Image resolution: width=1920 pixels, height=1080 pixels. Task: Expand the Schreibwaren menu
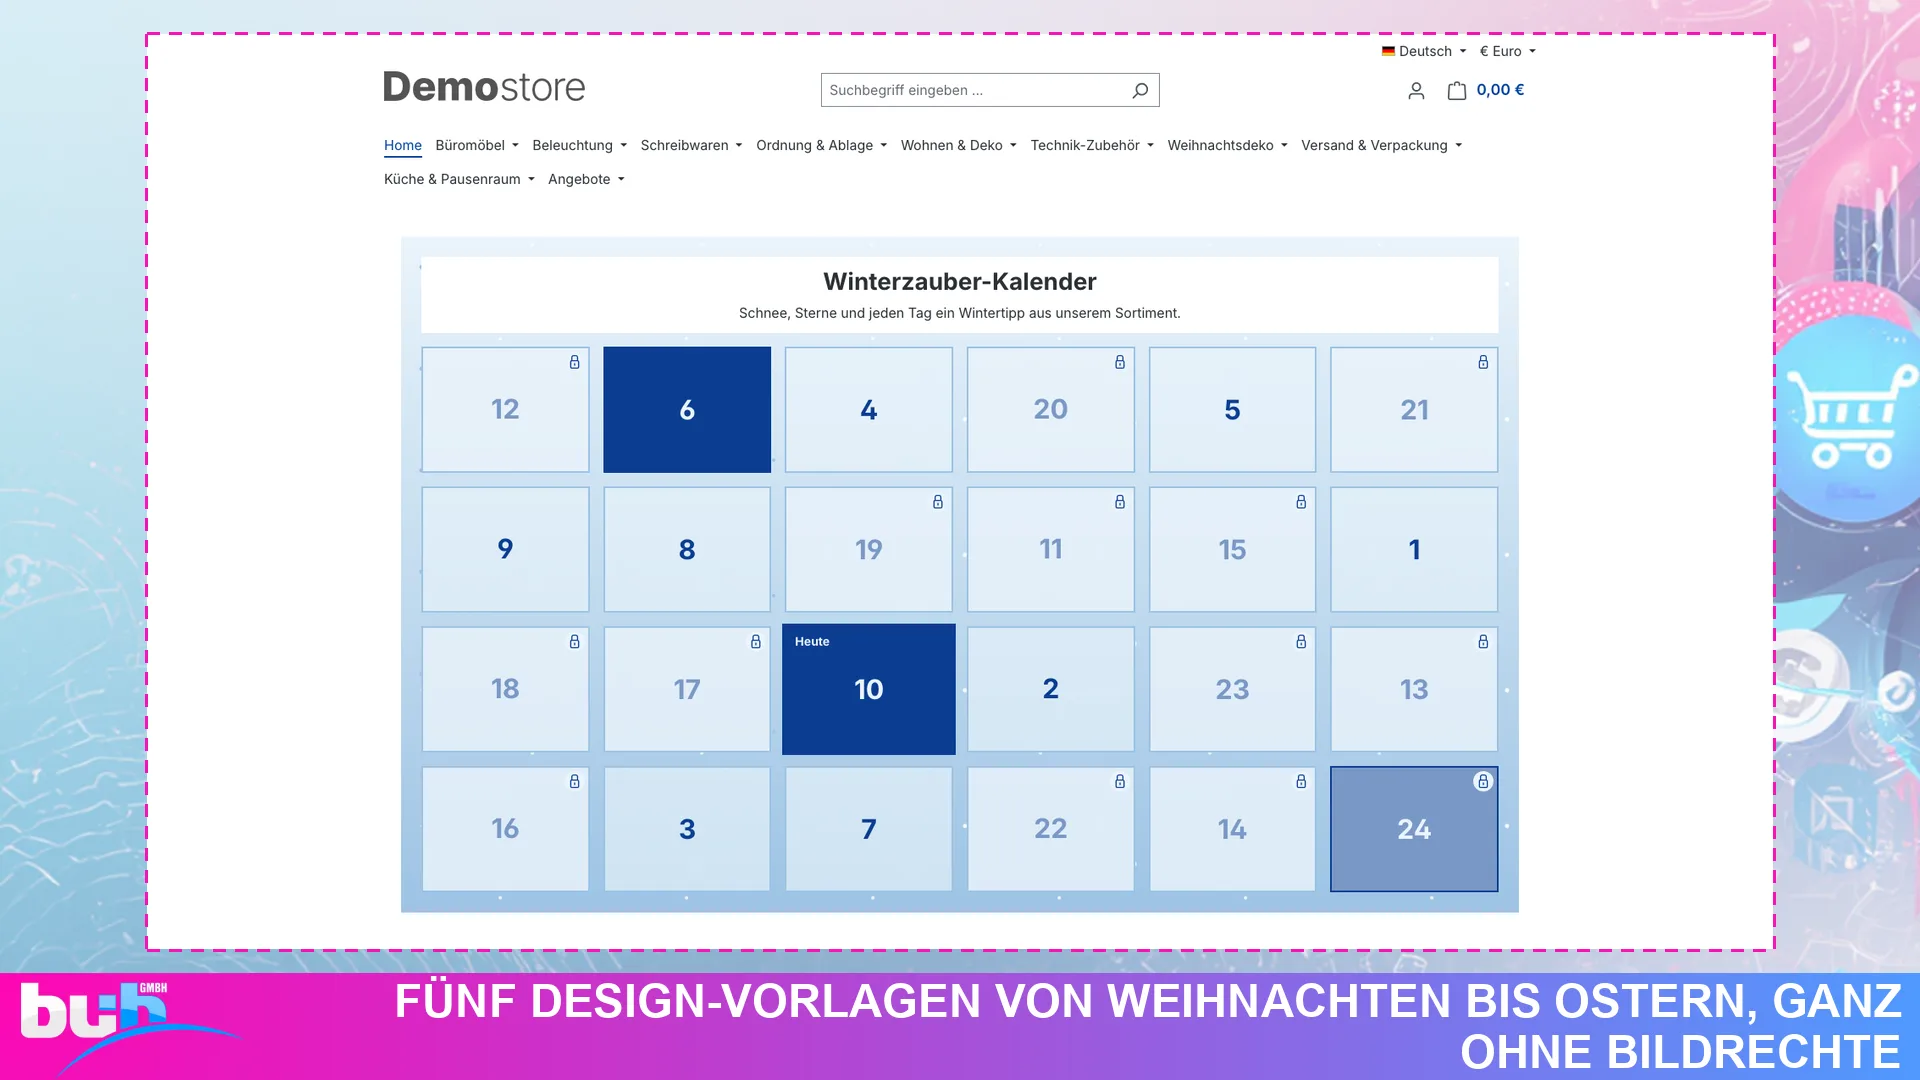[x=691, y=145]
